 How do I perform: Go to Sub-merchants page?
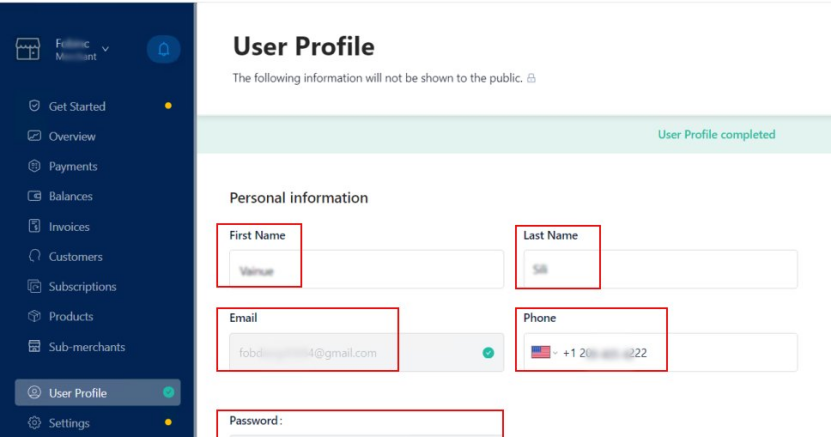86,347
